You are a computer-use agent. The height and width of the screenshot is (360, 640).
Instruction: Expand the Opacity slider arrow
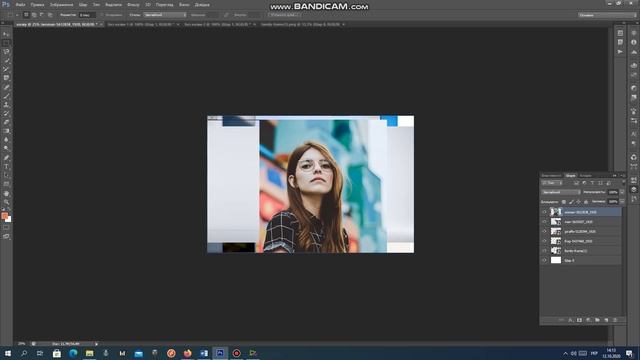[622, 192]
